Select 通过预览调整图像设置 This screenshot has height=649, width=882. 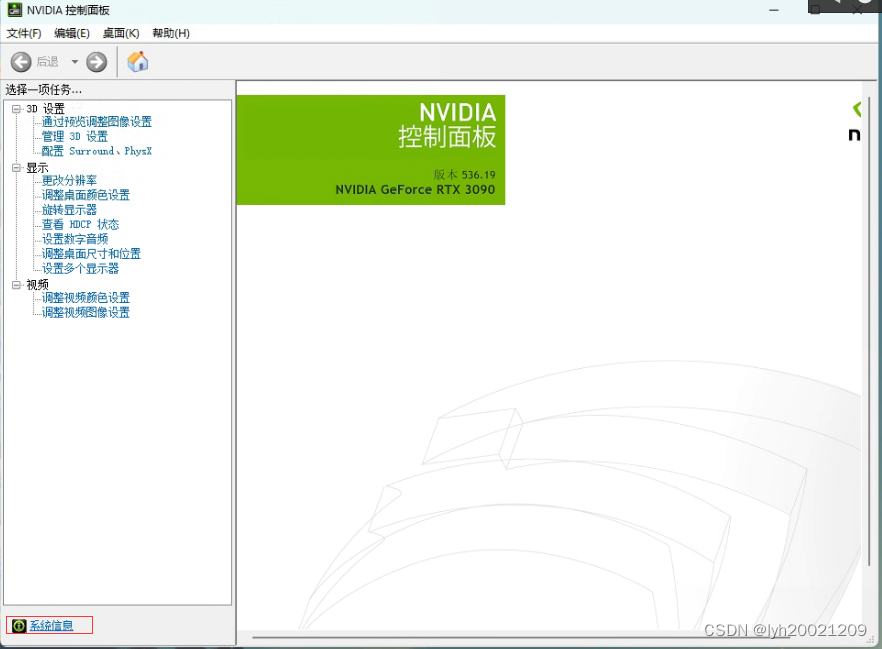coord(97,121)
